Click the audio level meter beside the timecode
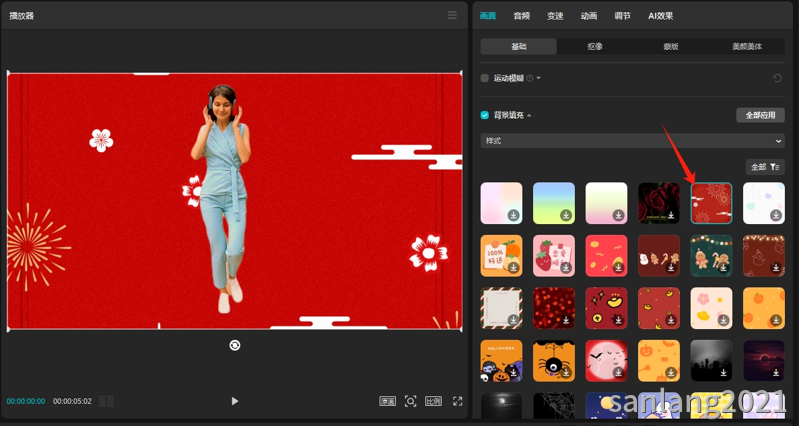The image size is (799, 426). (x=106, y=401)
